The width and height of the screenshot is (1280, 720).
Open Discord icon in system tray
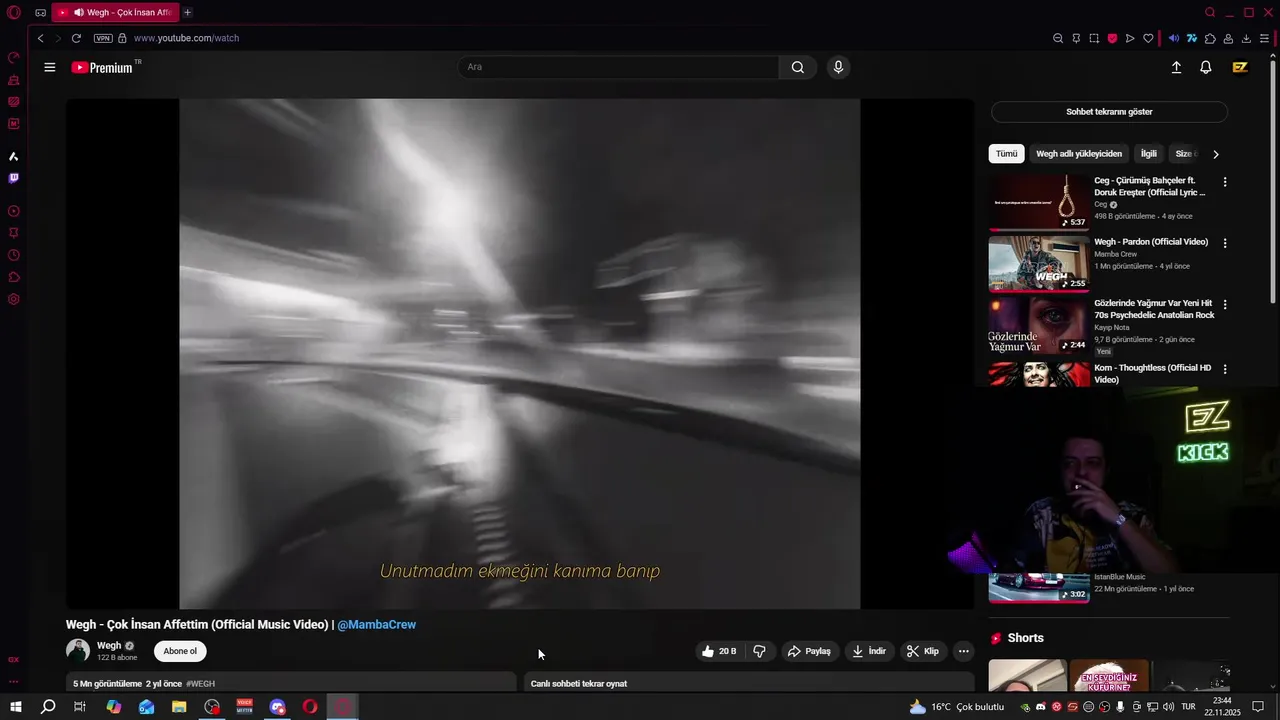click(1041, 707)
